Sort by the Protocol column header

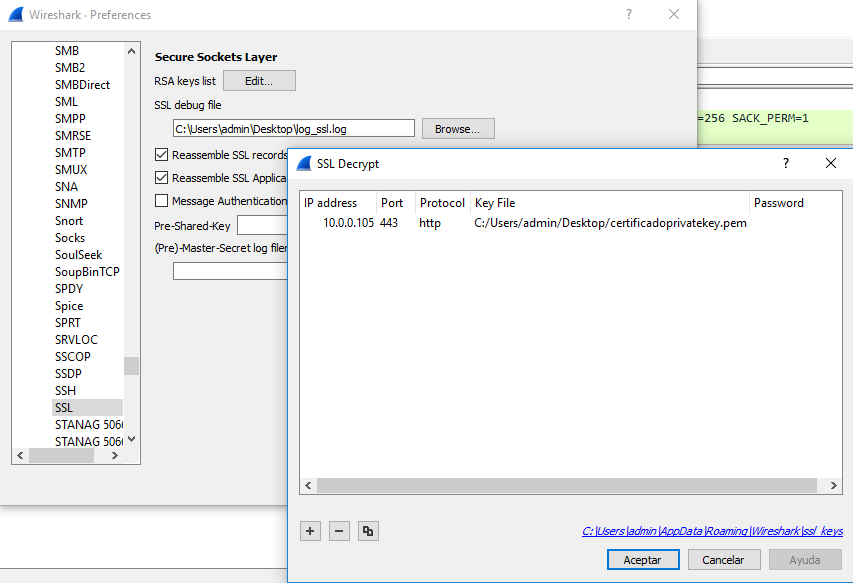[x=442, y=203]
